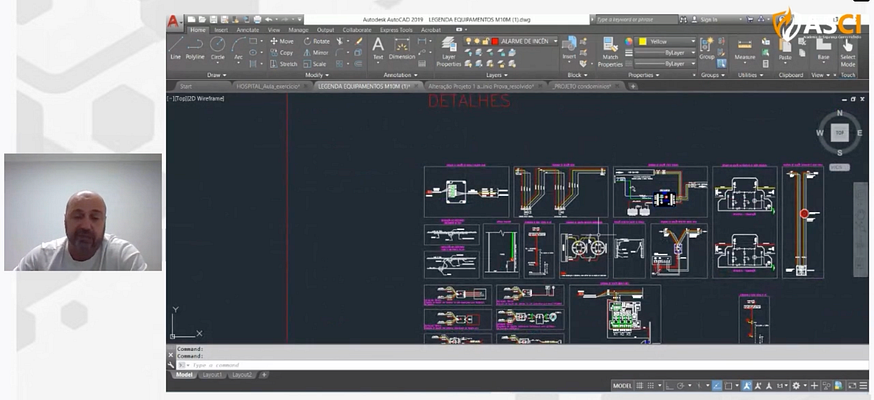874x400 pixels.
Task: Open the Yellow object color dropdown
Action: pos(693,41)
